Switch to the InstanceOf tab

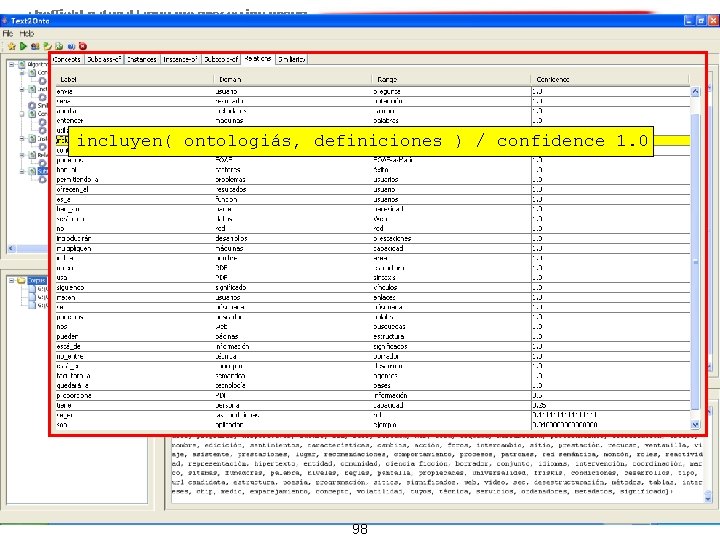[180, 59]
